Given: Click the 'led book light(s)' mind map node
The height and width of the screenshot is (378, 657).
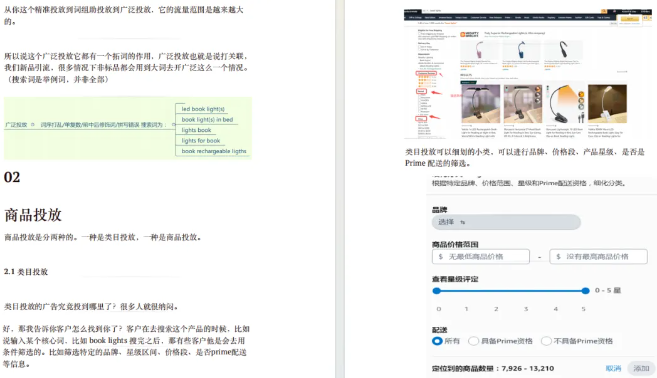Looking at the screenshot, I should click(203, 109).
